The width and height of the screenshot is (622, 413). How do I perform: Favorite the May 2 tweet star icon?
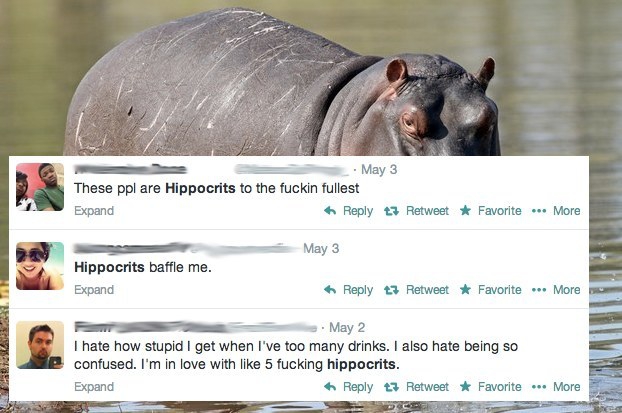(x=465, y=386)
